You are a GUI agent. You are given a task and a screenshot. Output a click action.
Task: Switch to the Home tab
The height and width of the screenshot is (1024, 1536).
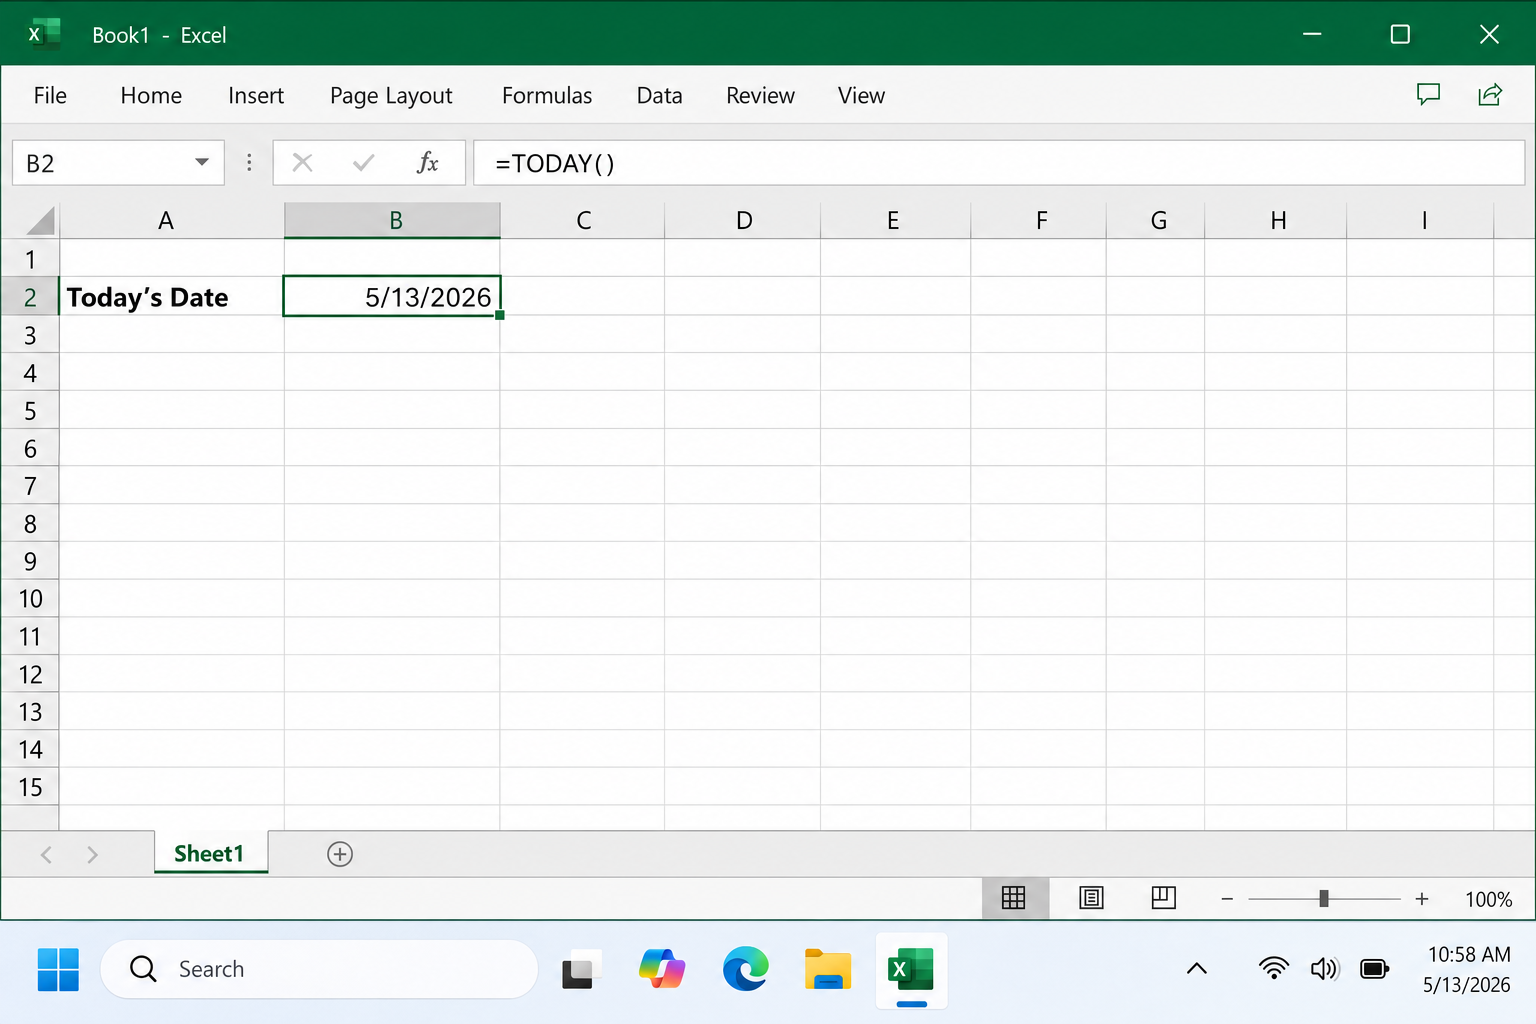[151, 95]
